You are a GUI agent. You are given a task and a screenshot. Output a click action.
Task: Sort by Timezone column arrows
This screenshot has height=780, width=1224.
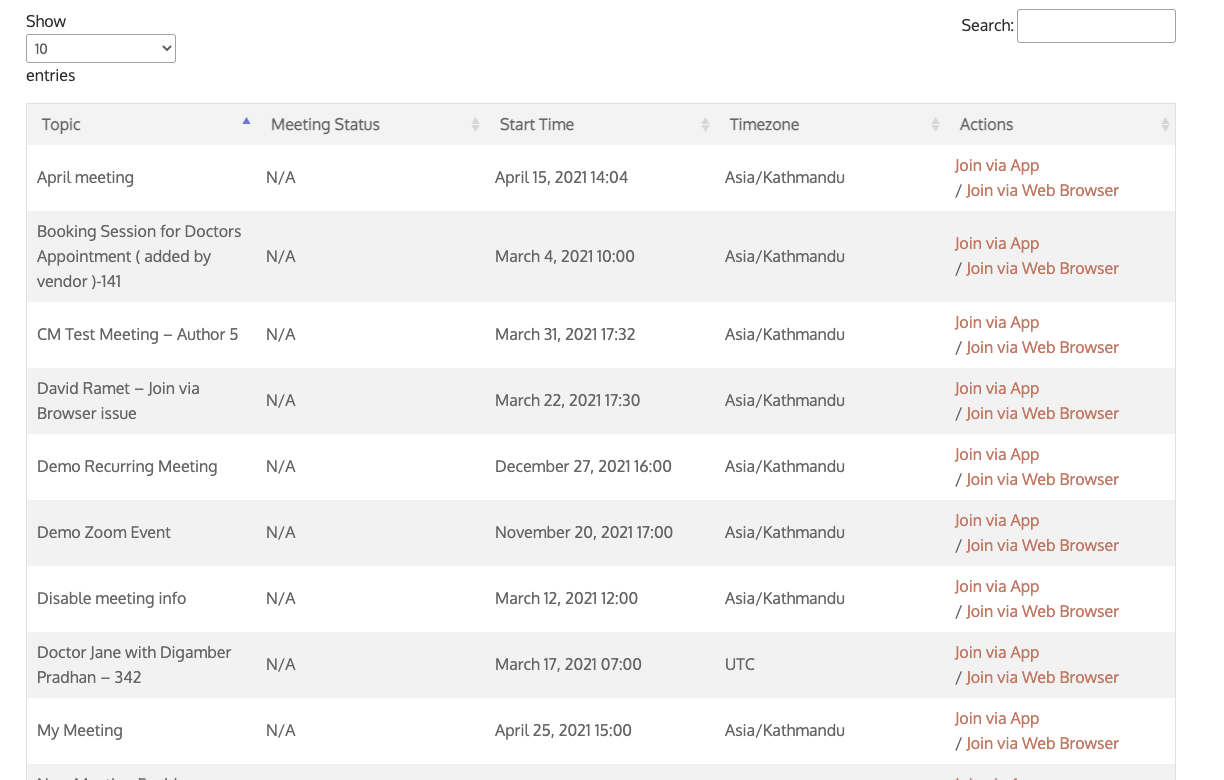pyautogui.click(x=935, y=125)
